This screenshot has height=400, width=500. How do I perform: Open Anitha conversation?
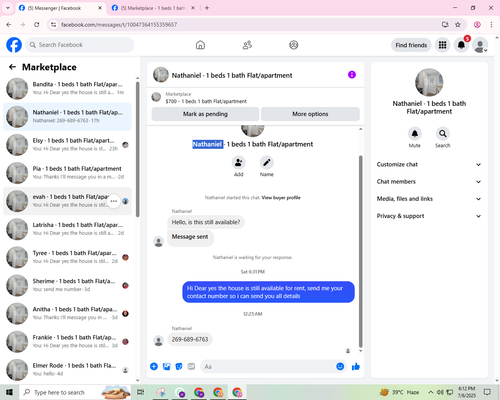point(67,313)
